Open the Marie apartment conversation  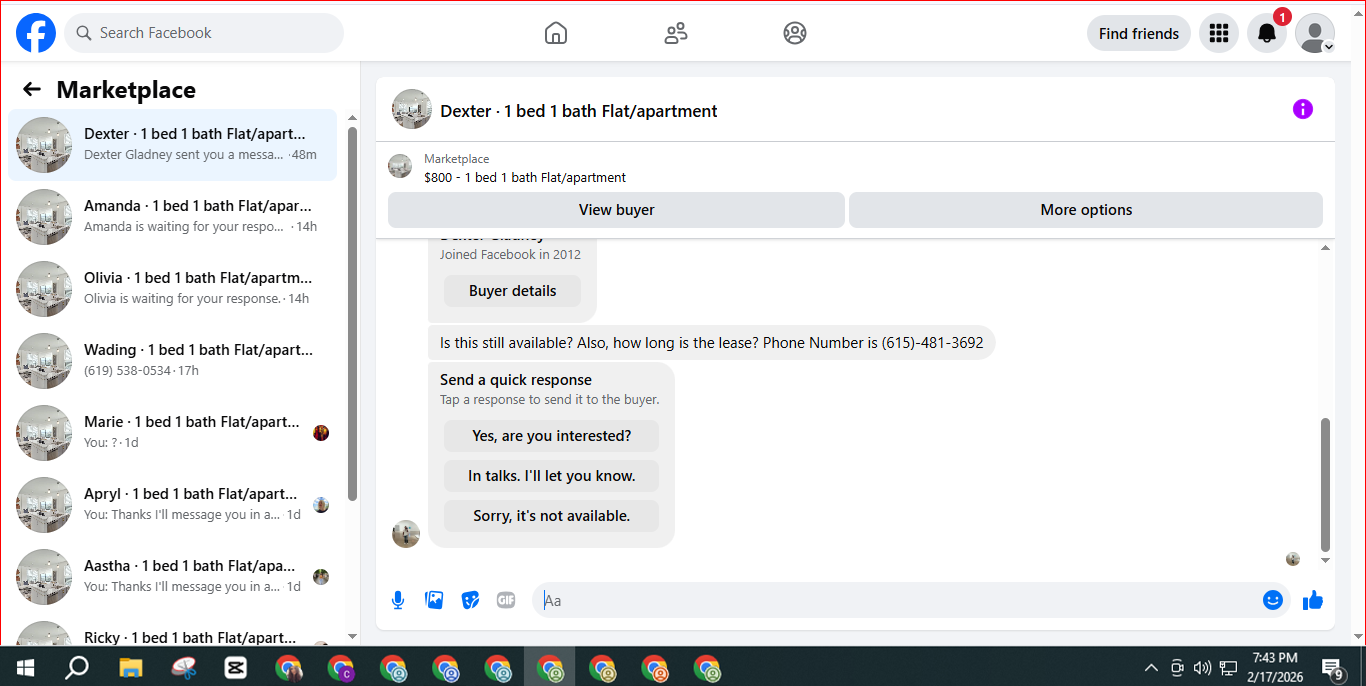click(173, 432)
